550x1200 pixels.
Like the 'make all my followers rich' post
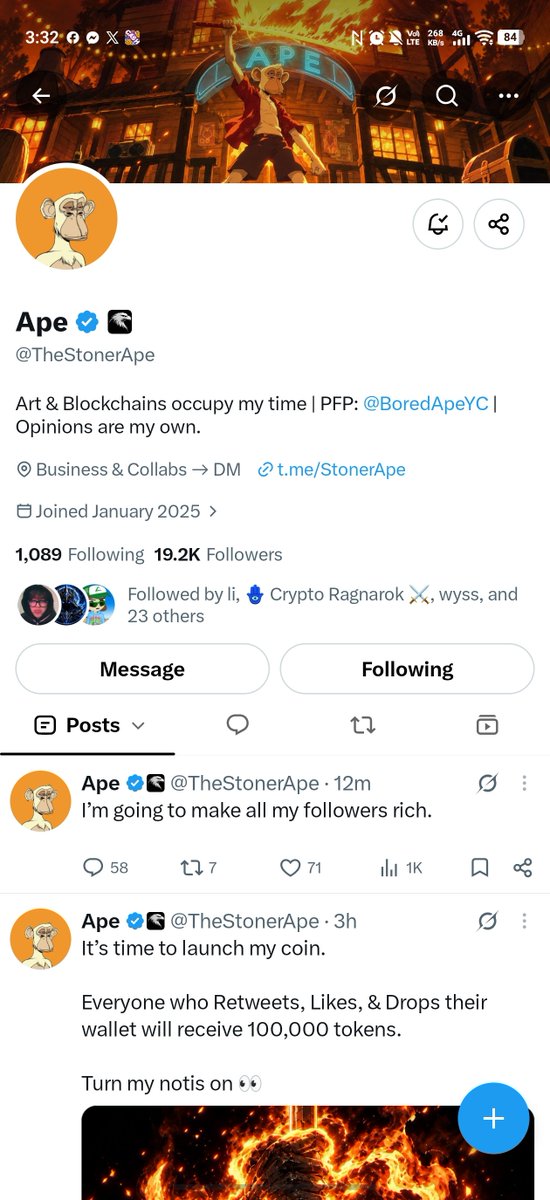pos(300,868)
